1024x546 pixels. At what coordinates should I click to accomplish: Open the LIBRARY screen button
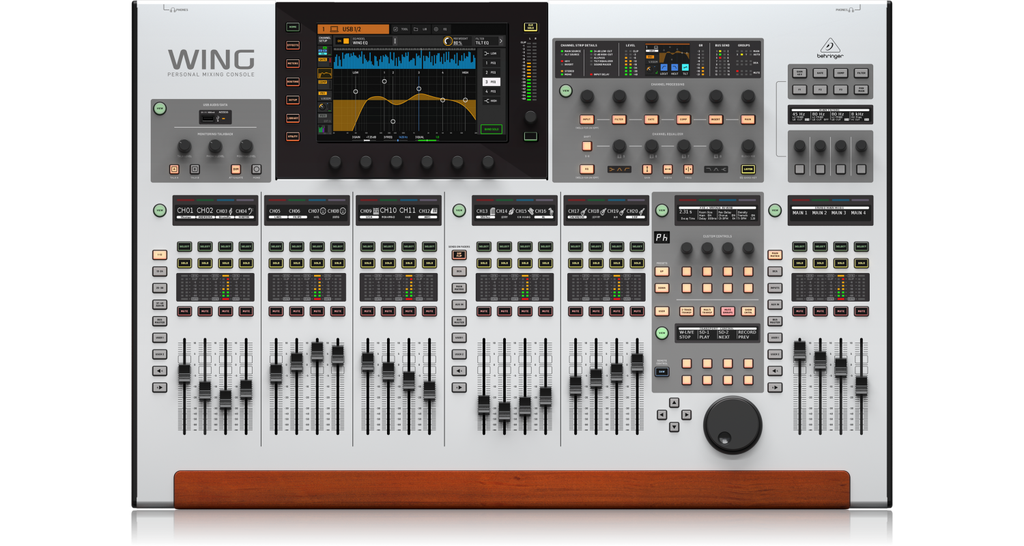(293, 118)
